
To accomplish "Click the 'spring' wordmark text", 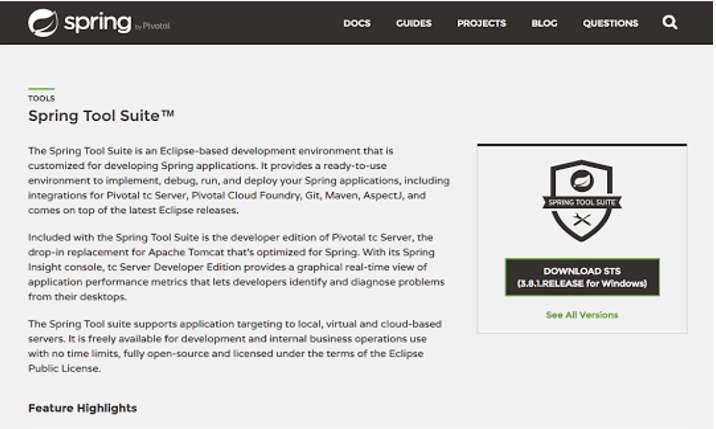I will [98, 23].
